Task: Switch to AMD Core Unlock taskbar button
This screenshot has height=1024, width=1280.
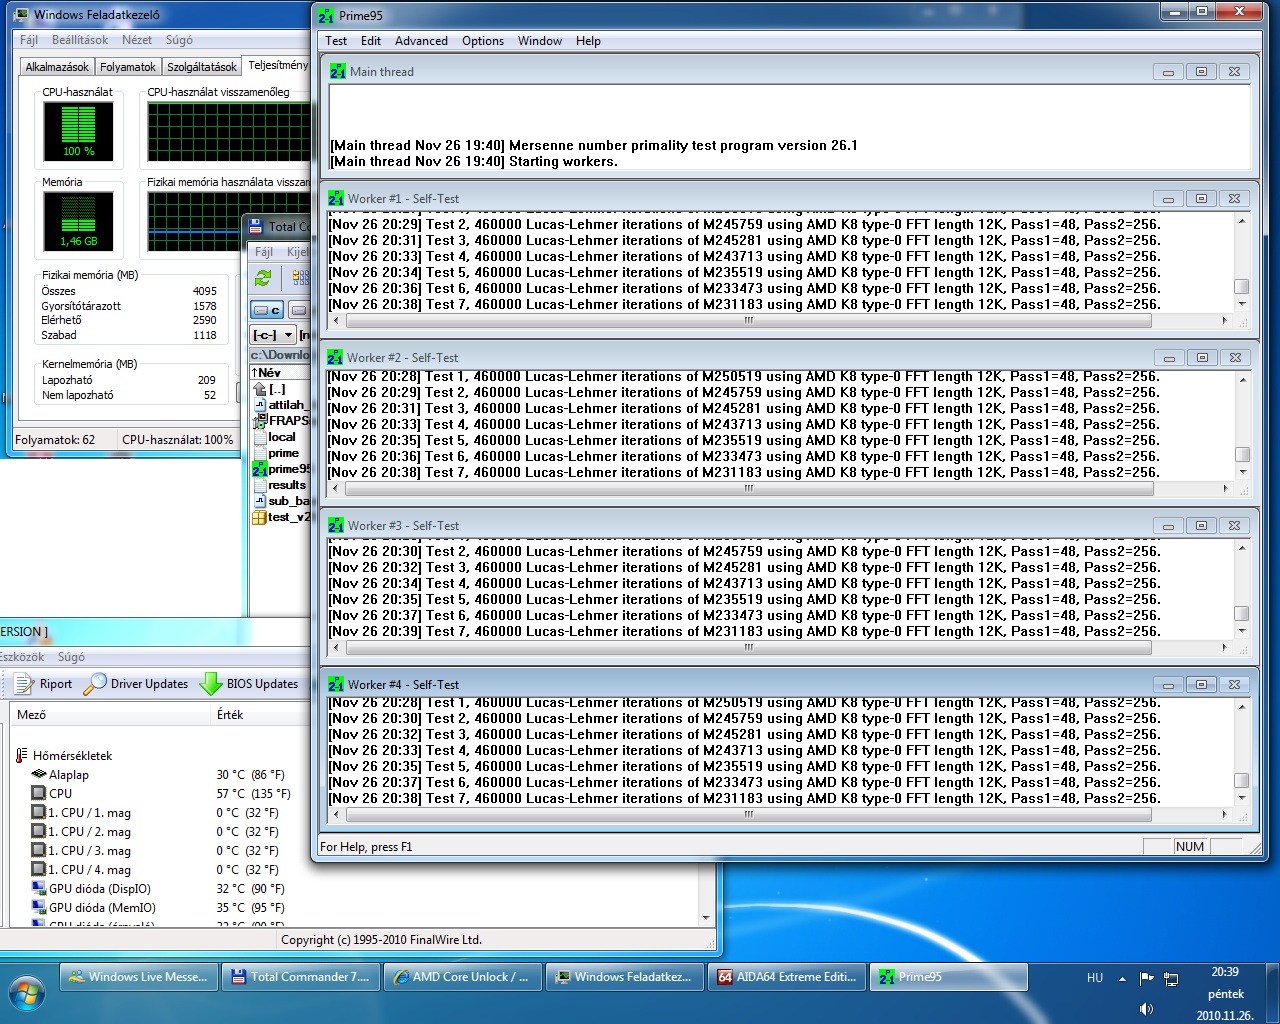Action: (x=463, y=977)
